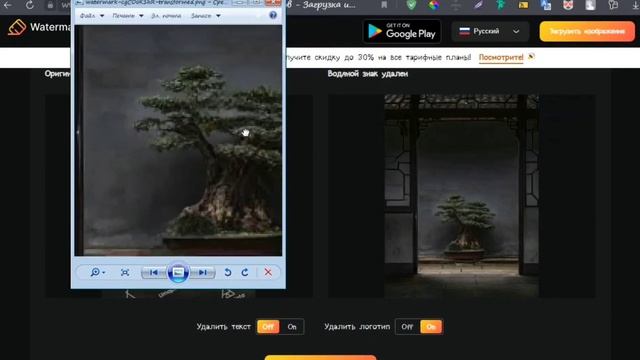
Task: Open the browser extensions puzzle icon
Action: point(613,5)
